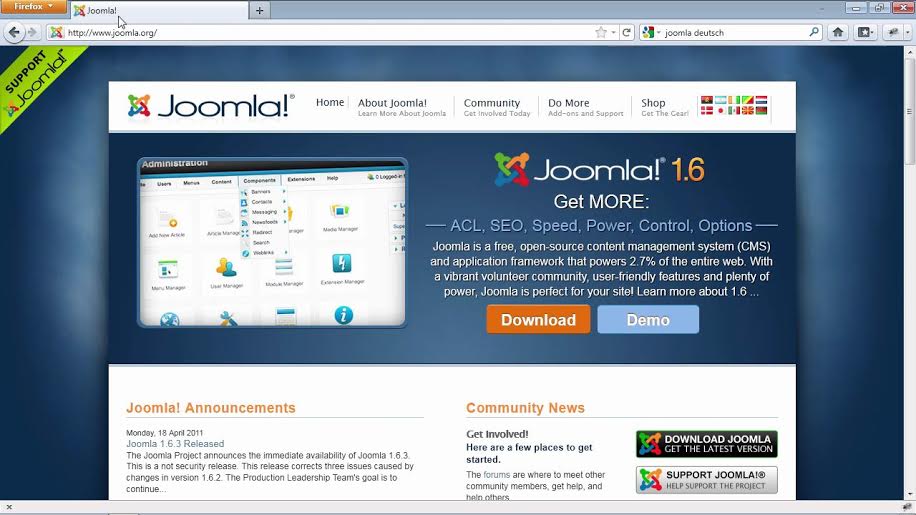
Task: Select the Joomla! browser tab
Action: [x=158, y=11]
